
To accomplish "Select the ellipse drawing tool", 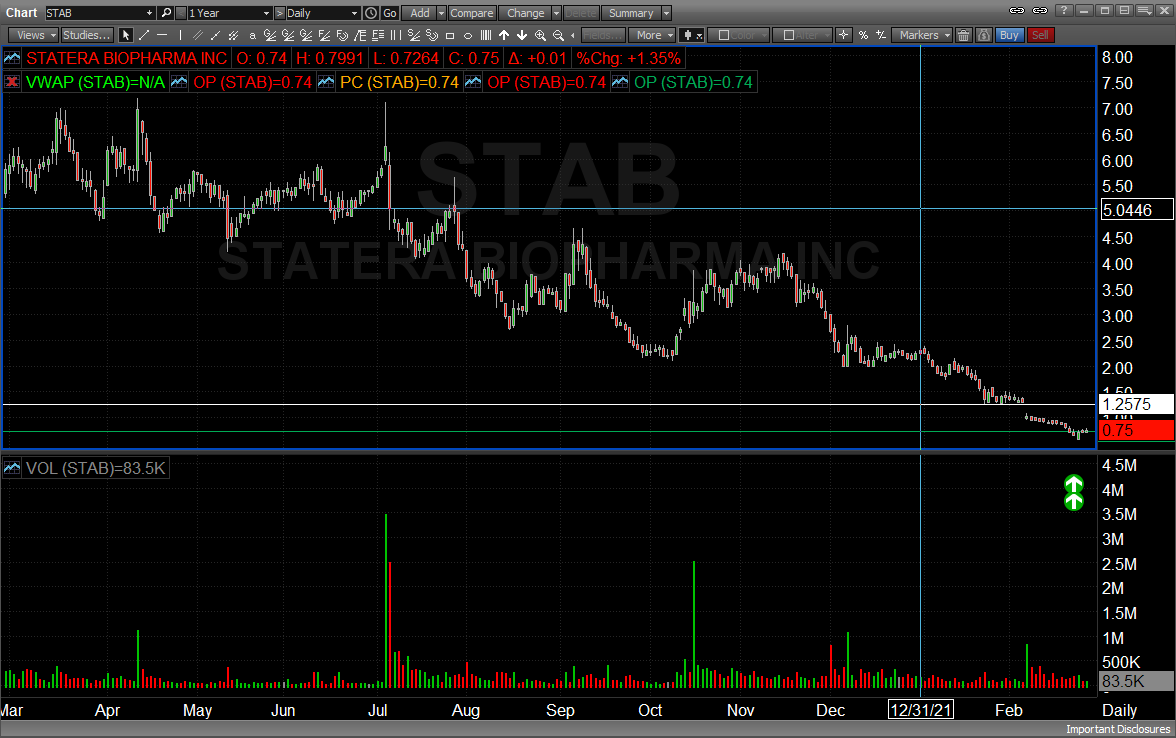I will (x=468, y=35).
